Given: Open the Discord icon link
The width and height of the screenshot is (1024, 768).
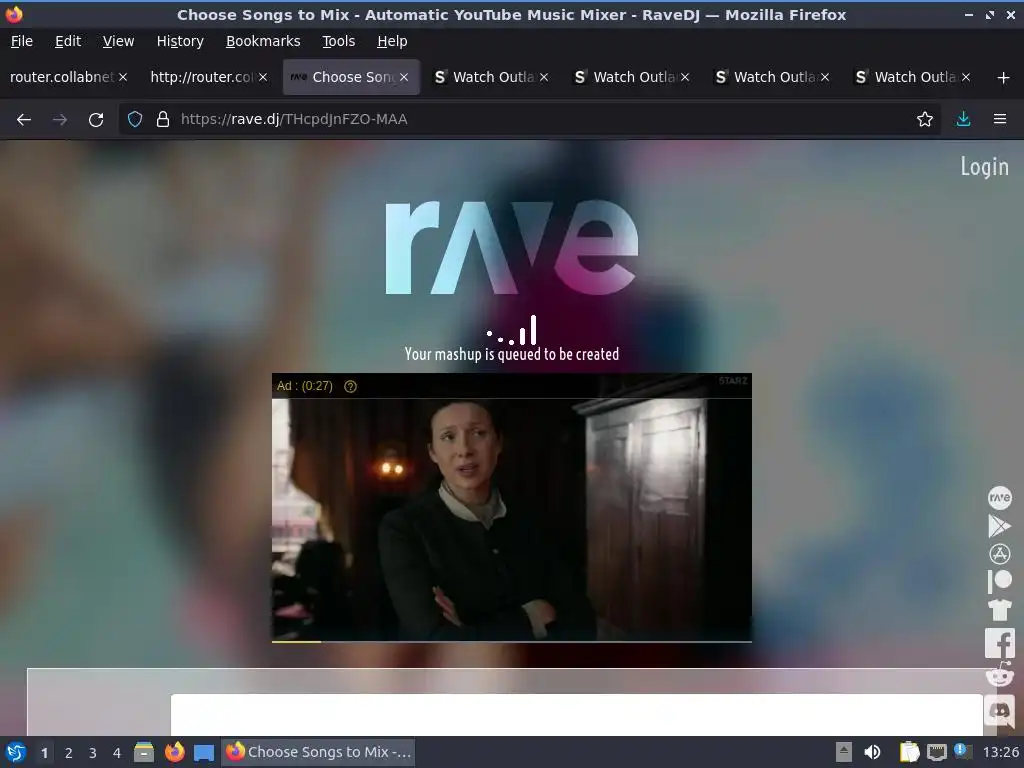Looking at the screenshot, I should [x=999, y=710].
